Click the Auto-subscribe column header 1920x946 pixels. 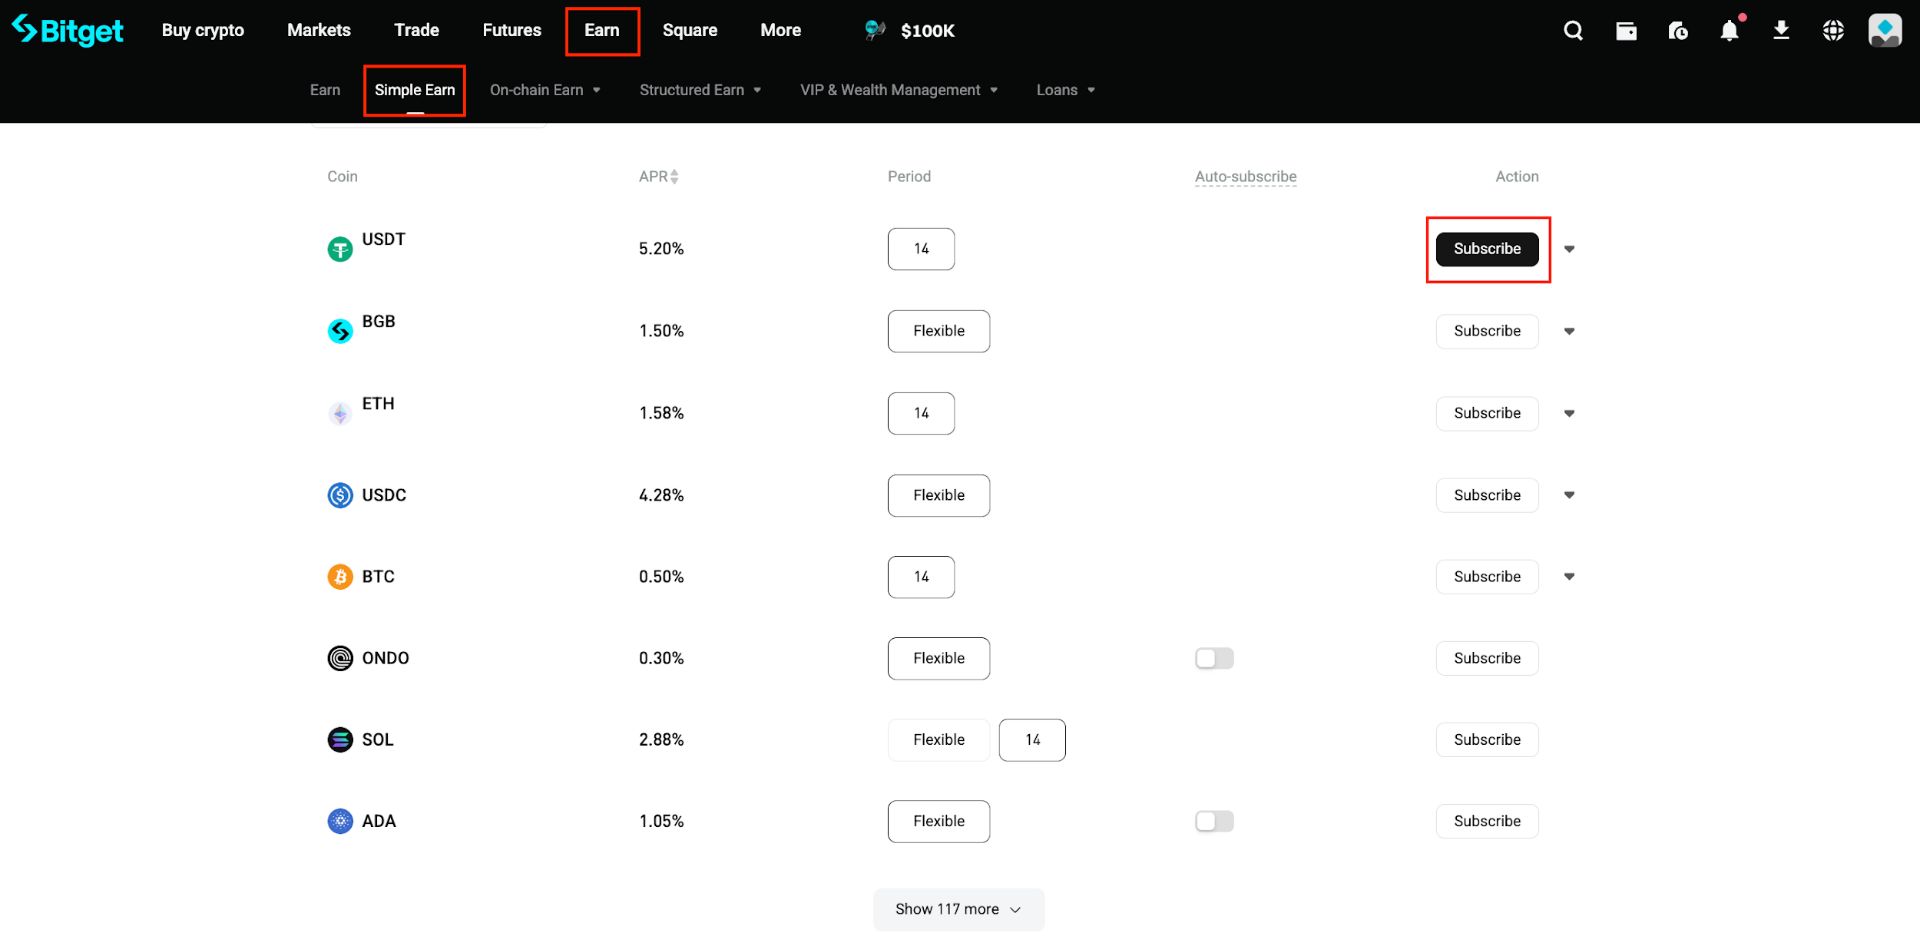(x=1246, y=177)
